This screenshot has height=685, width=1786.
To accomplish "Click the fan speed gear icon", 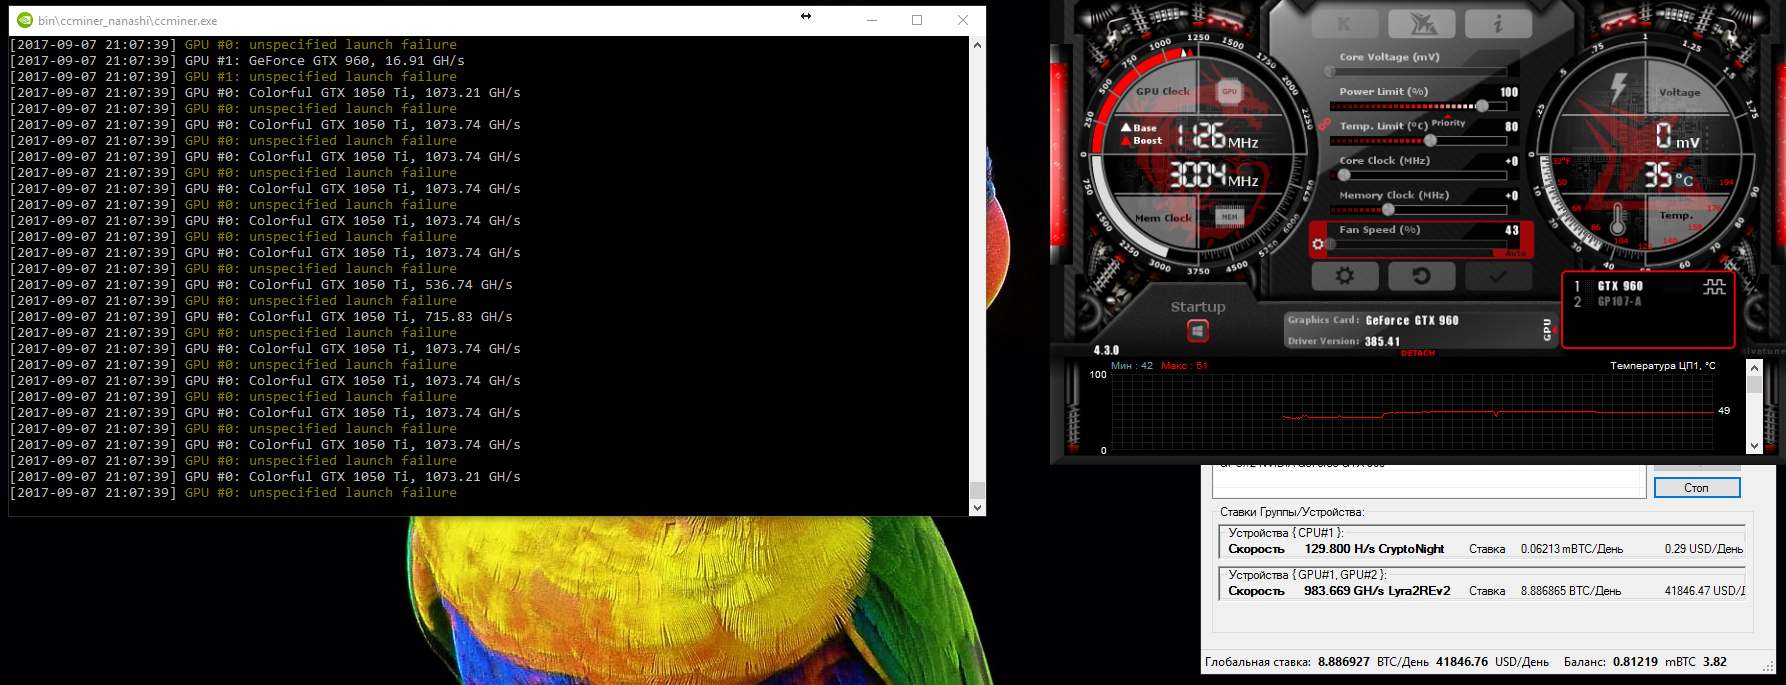I will pyautogui.click(x=1318, y=244).
